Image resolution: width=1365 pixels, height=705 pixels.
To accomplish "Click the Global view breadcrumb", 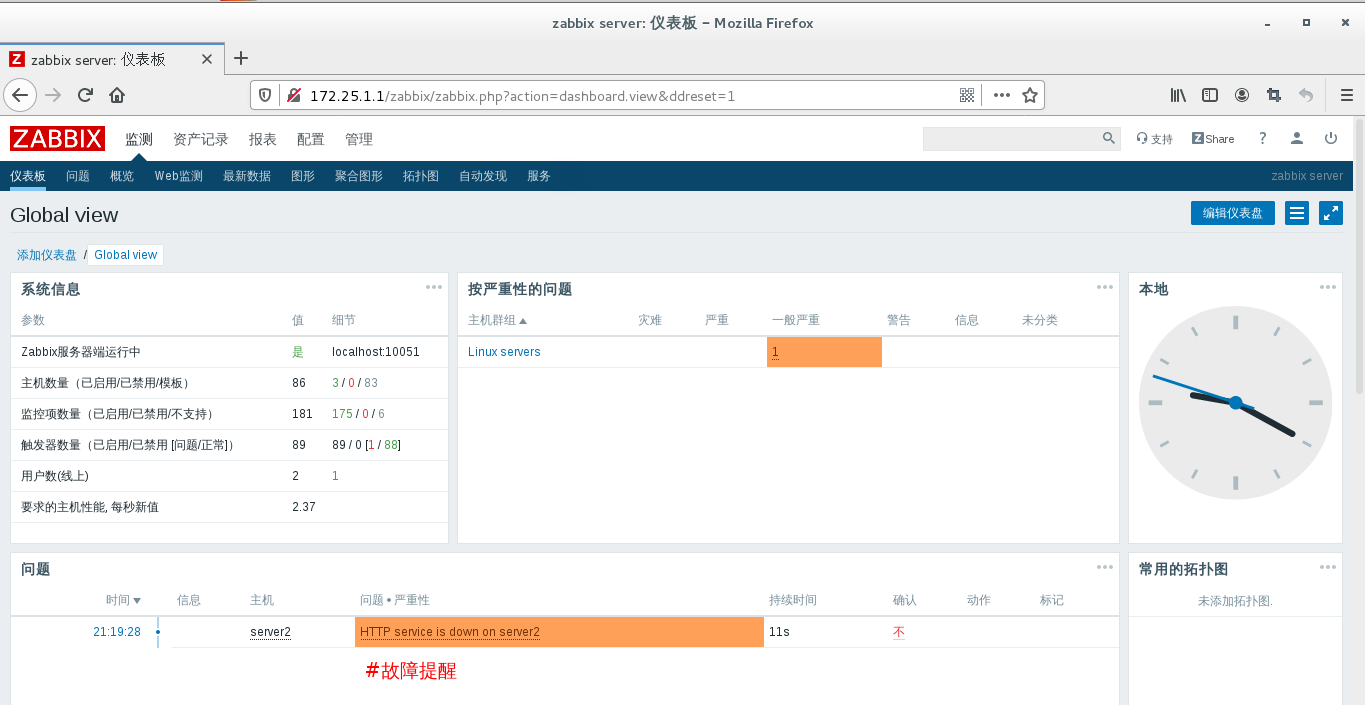I will pos(125,255).
